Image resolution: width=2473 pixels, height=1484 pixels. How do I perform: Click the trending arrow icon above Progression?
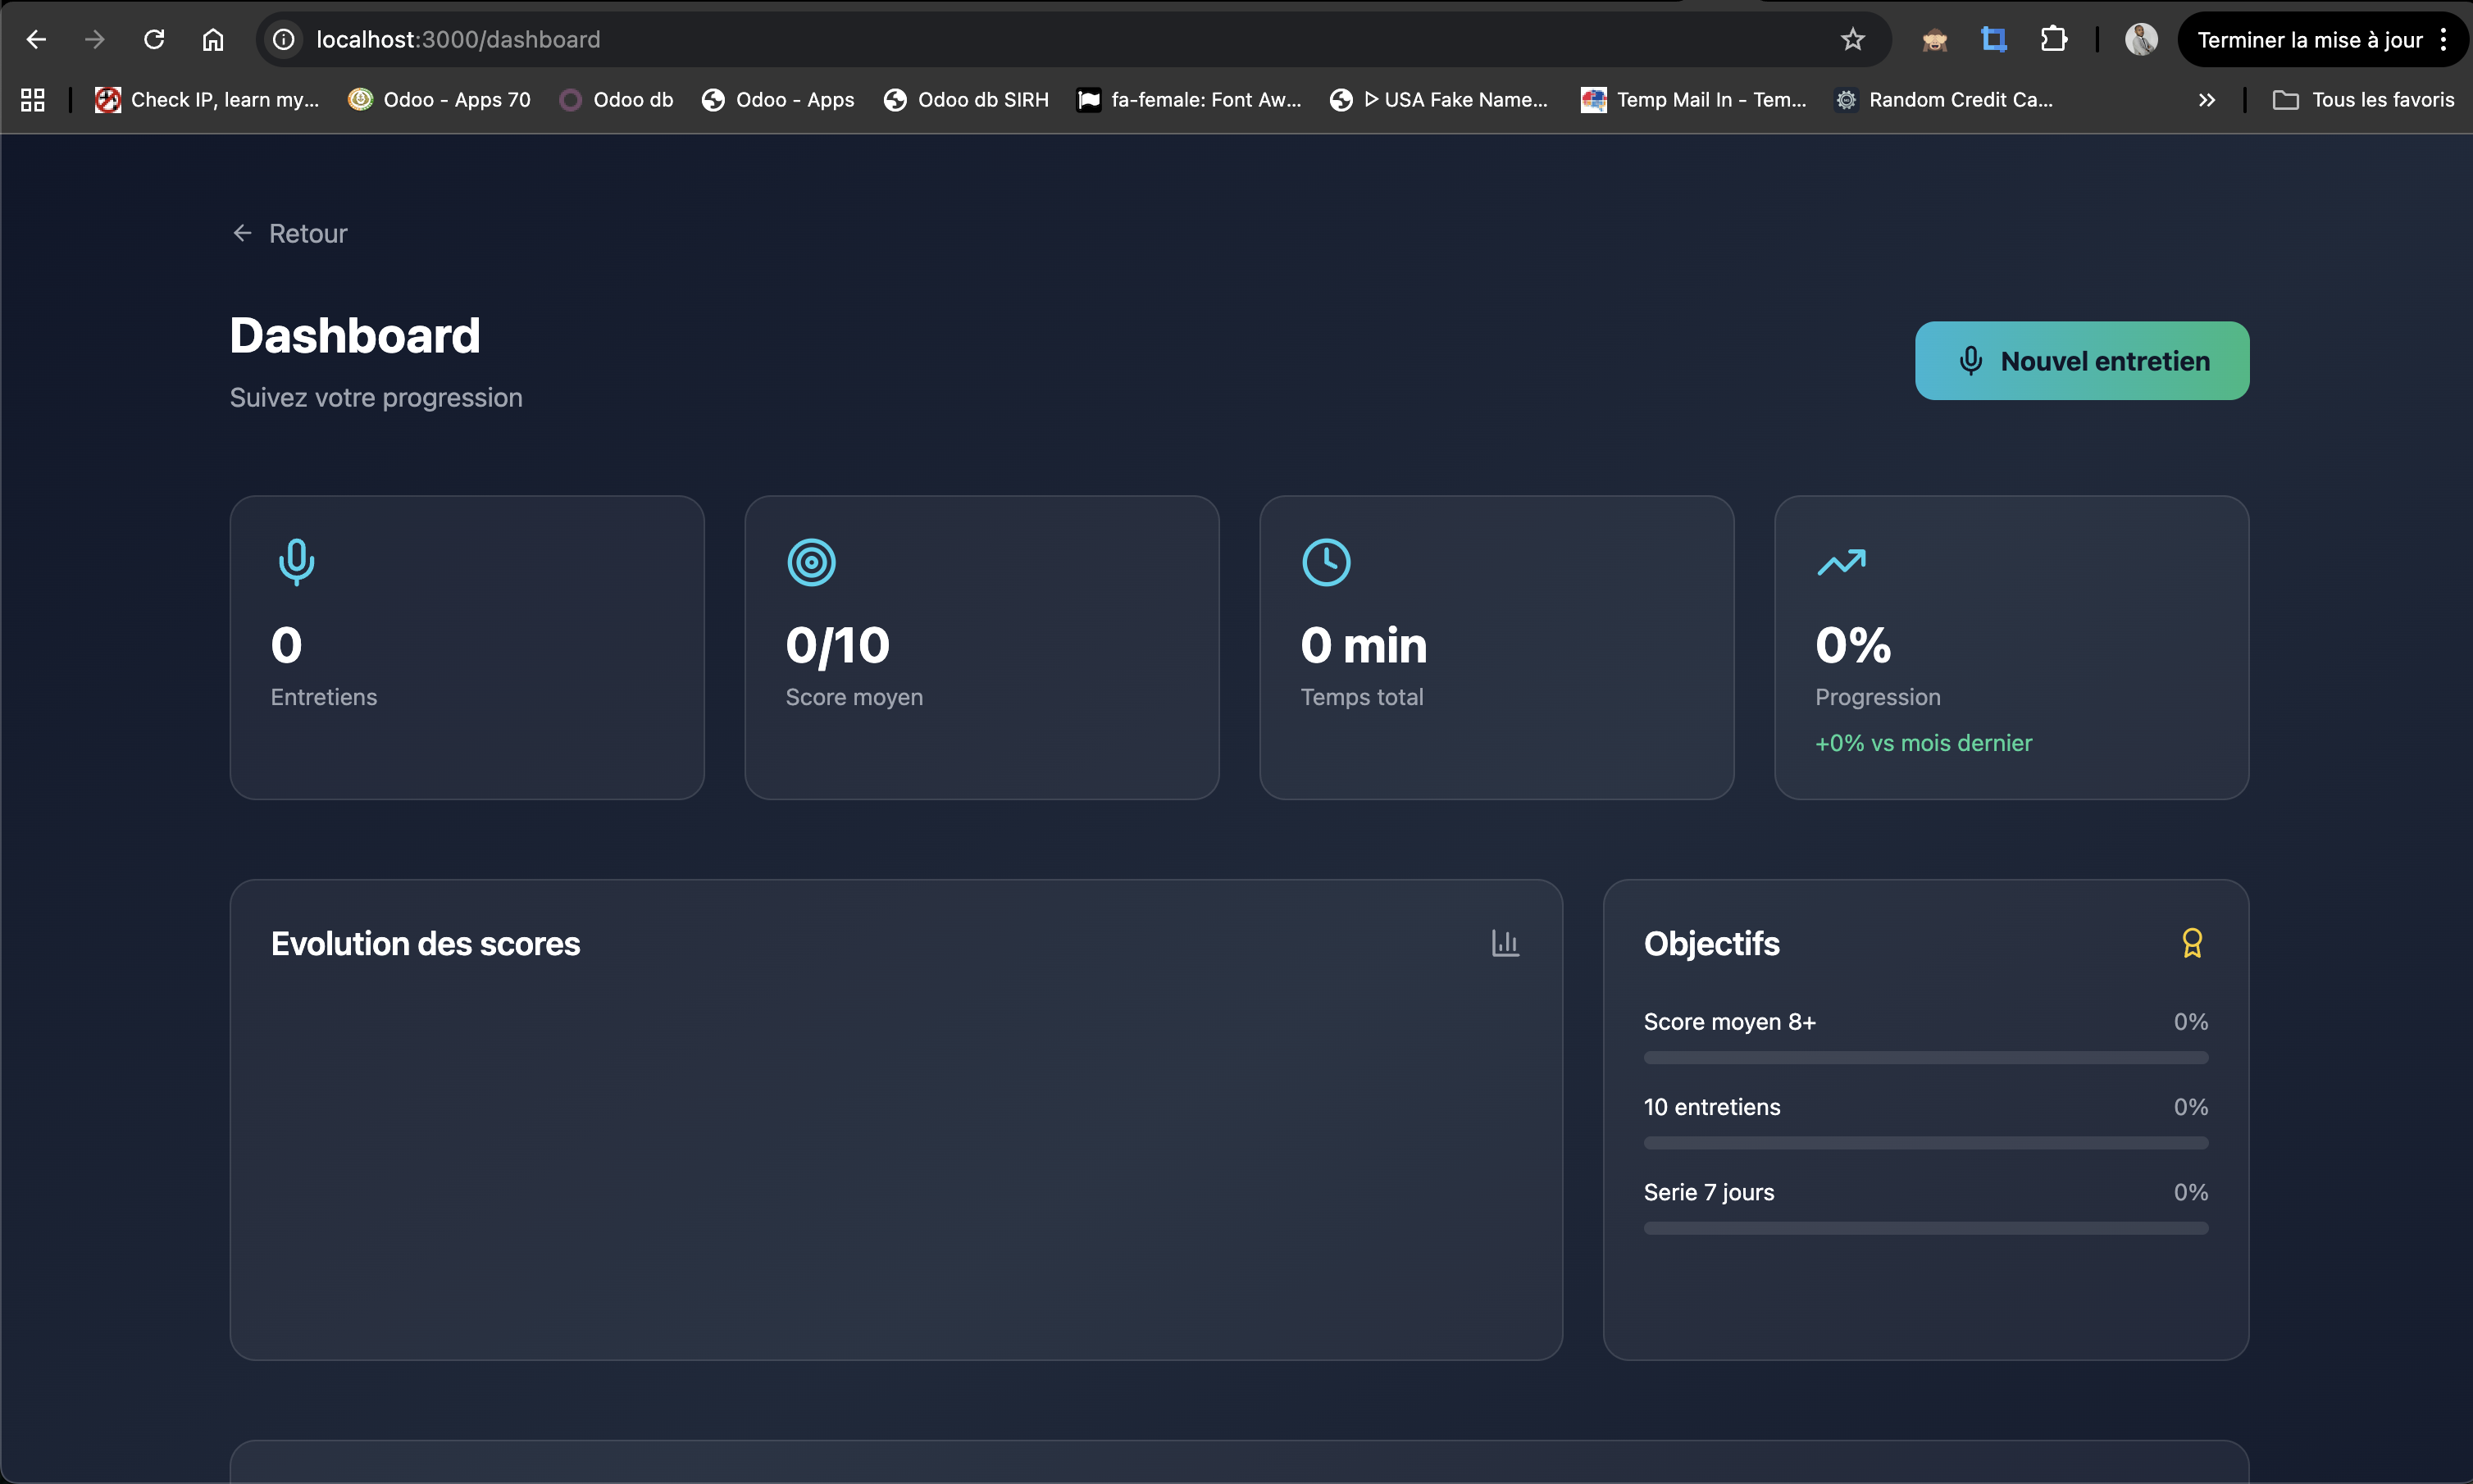click(1841, 562)
